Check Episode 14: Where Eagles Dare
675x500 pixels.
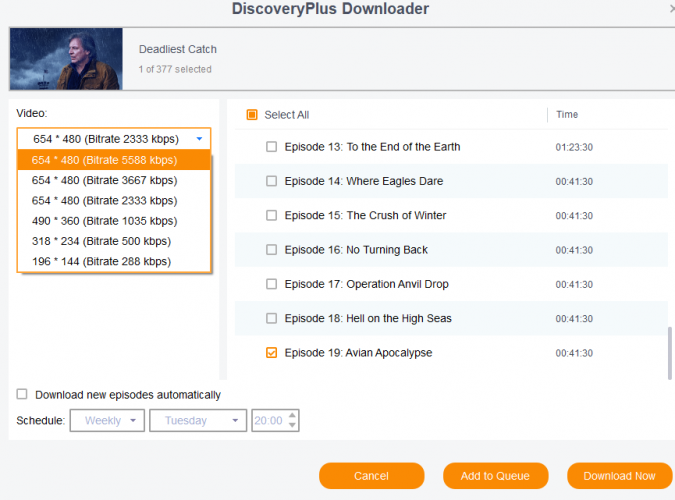point(271,181)
